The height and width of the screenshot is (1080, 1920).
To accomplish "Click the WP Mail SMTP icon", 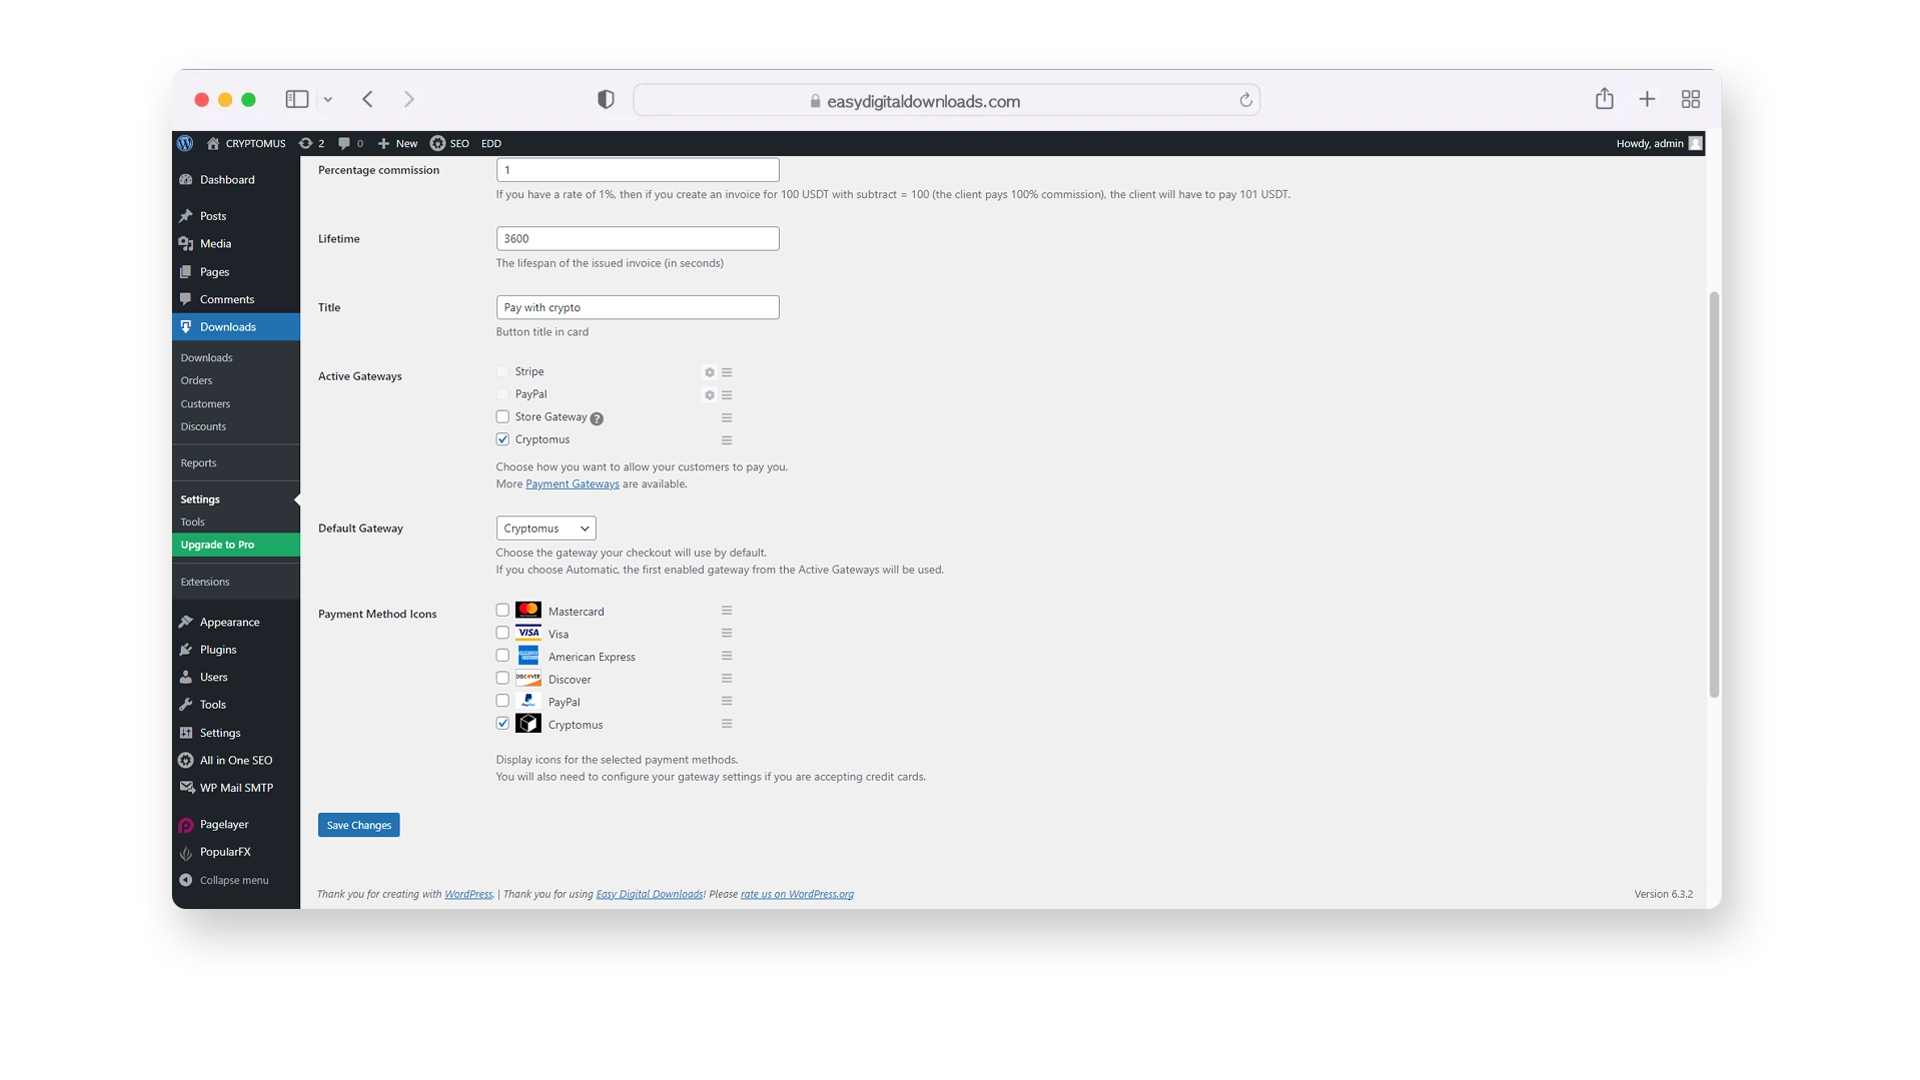I will pyautogui.click(x=186, y=787).
